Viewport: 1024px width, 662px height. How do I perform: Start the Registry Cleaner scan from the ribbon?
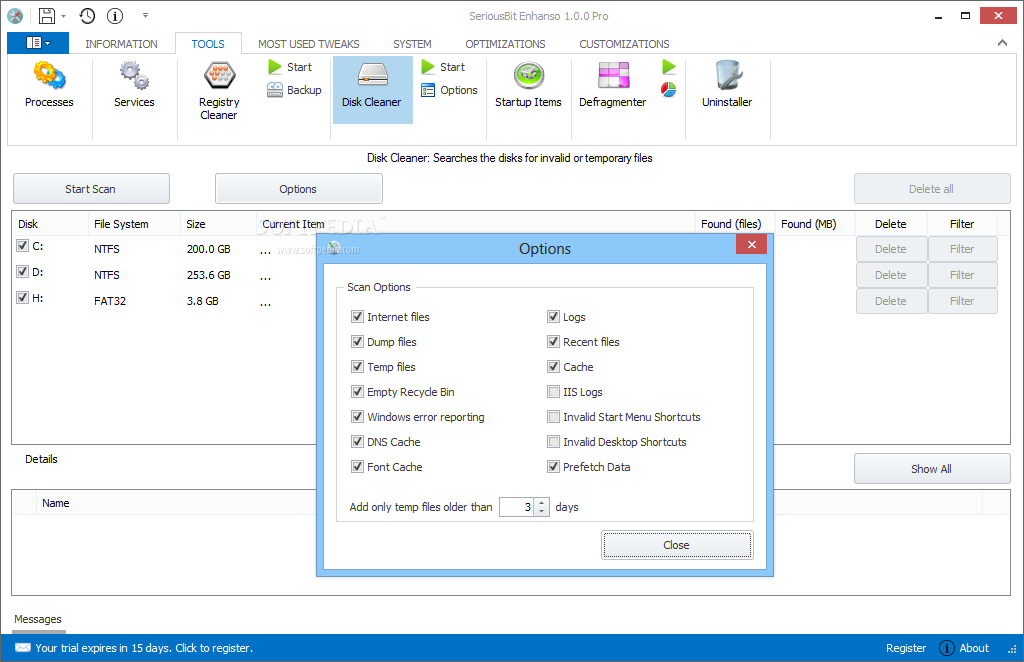click(x=290, y=67)
